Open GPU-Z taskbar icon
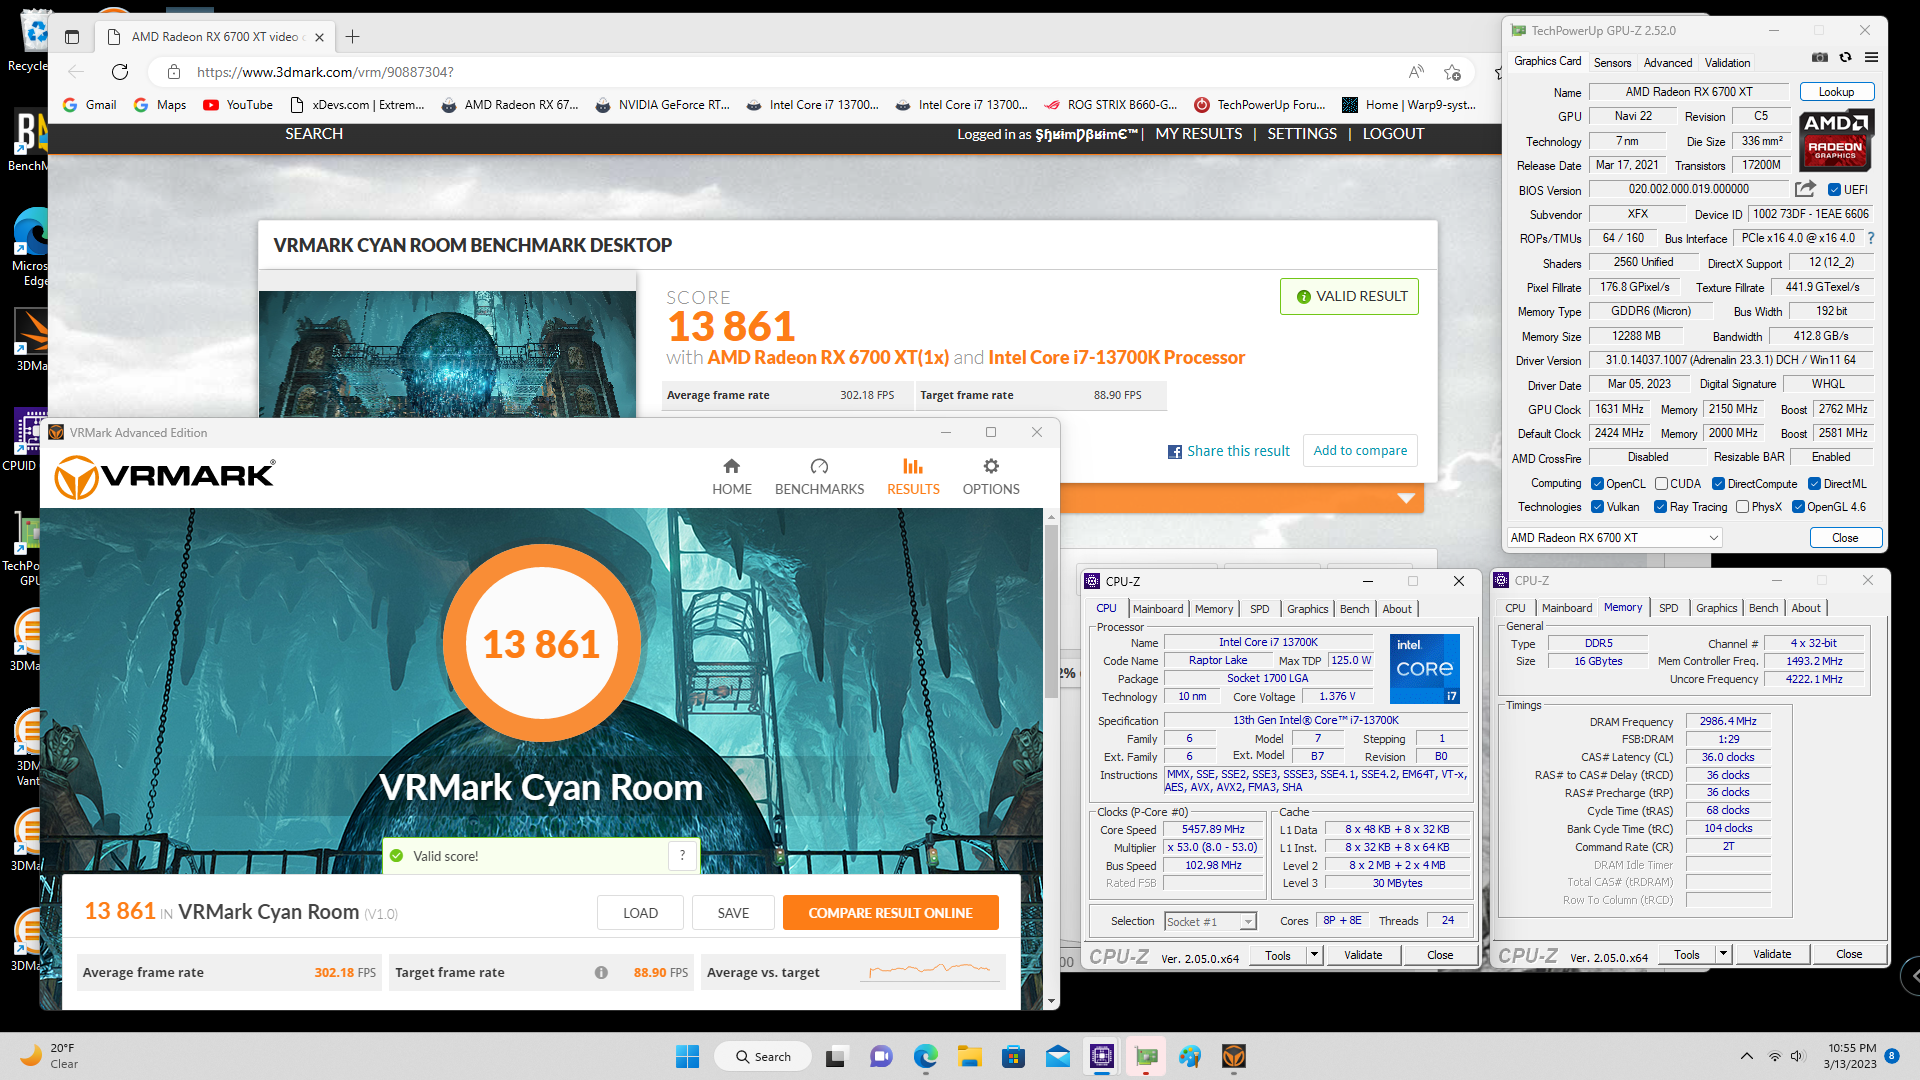 pyautogui.click(x=1146, y=1056)
